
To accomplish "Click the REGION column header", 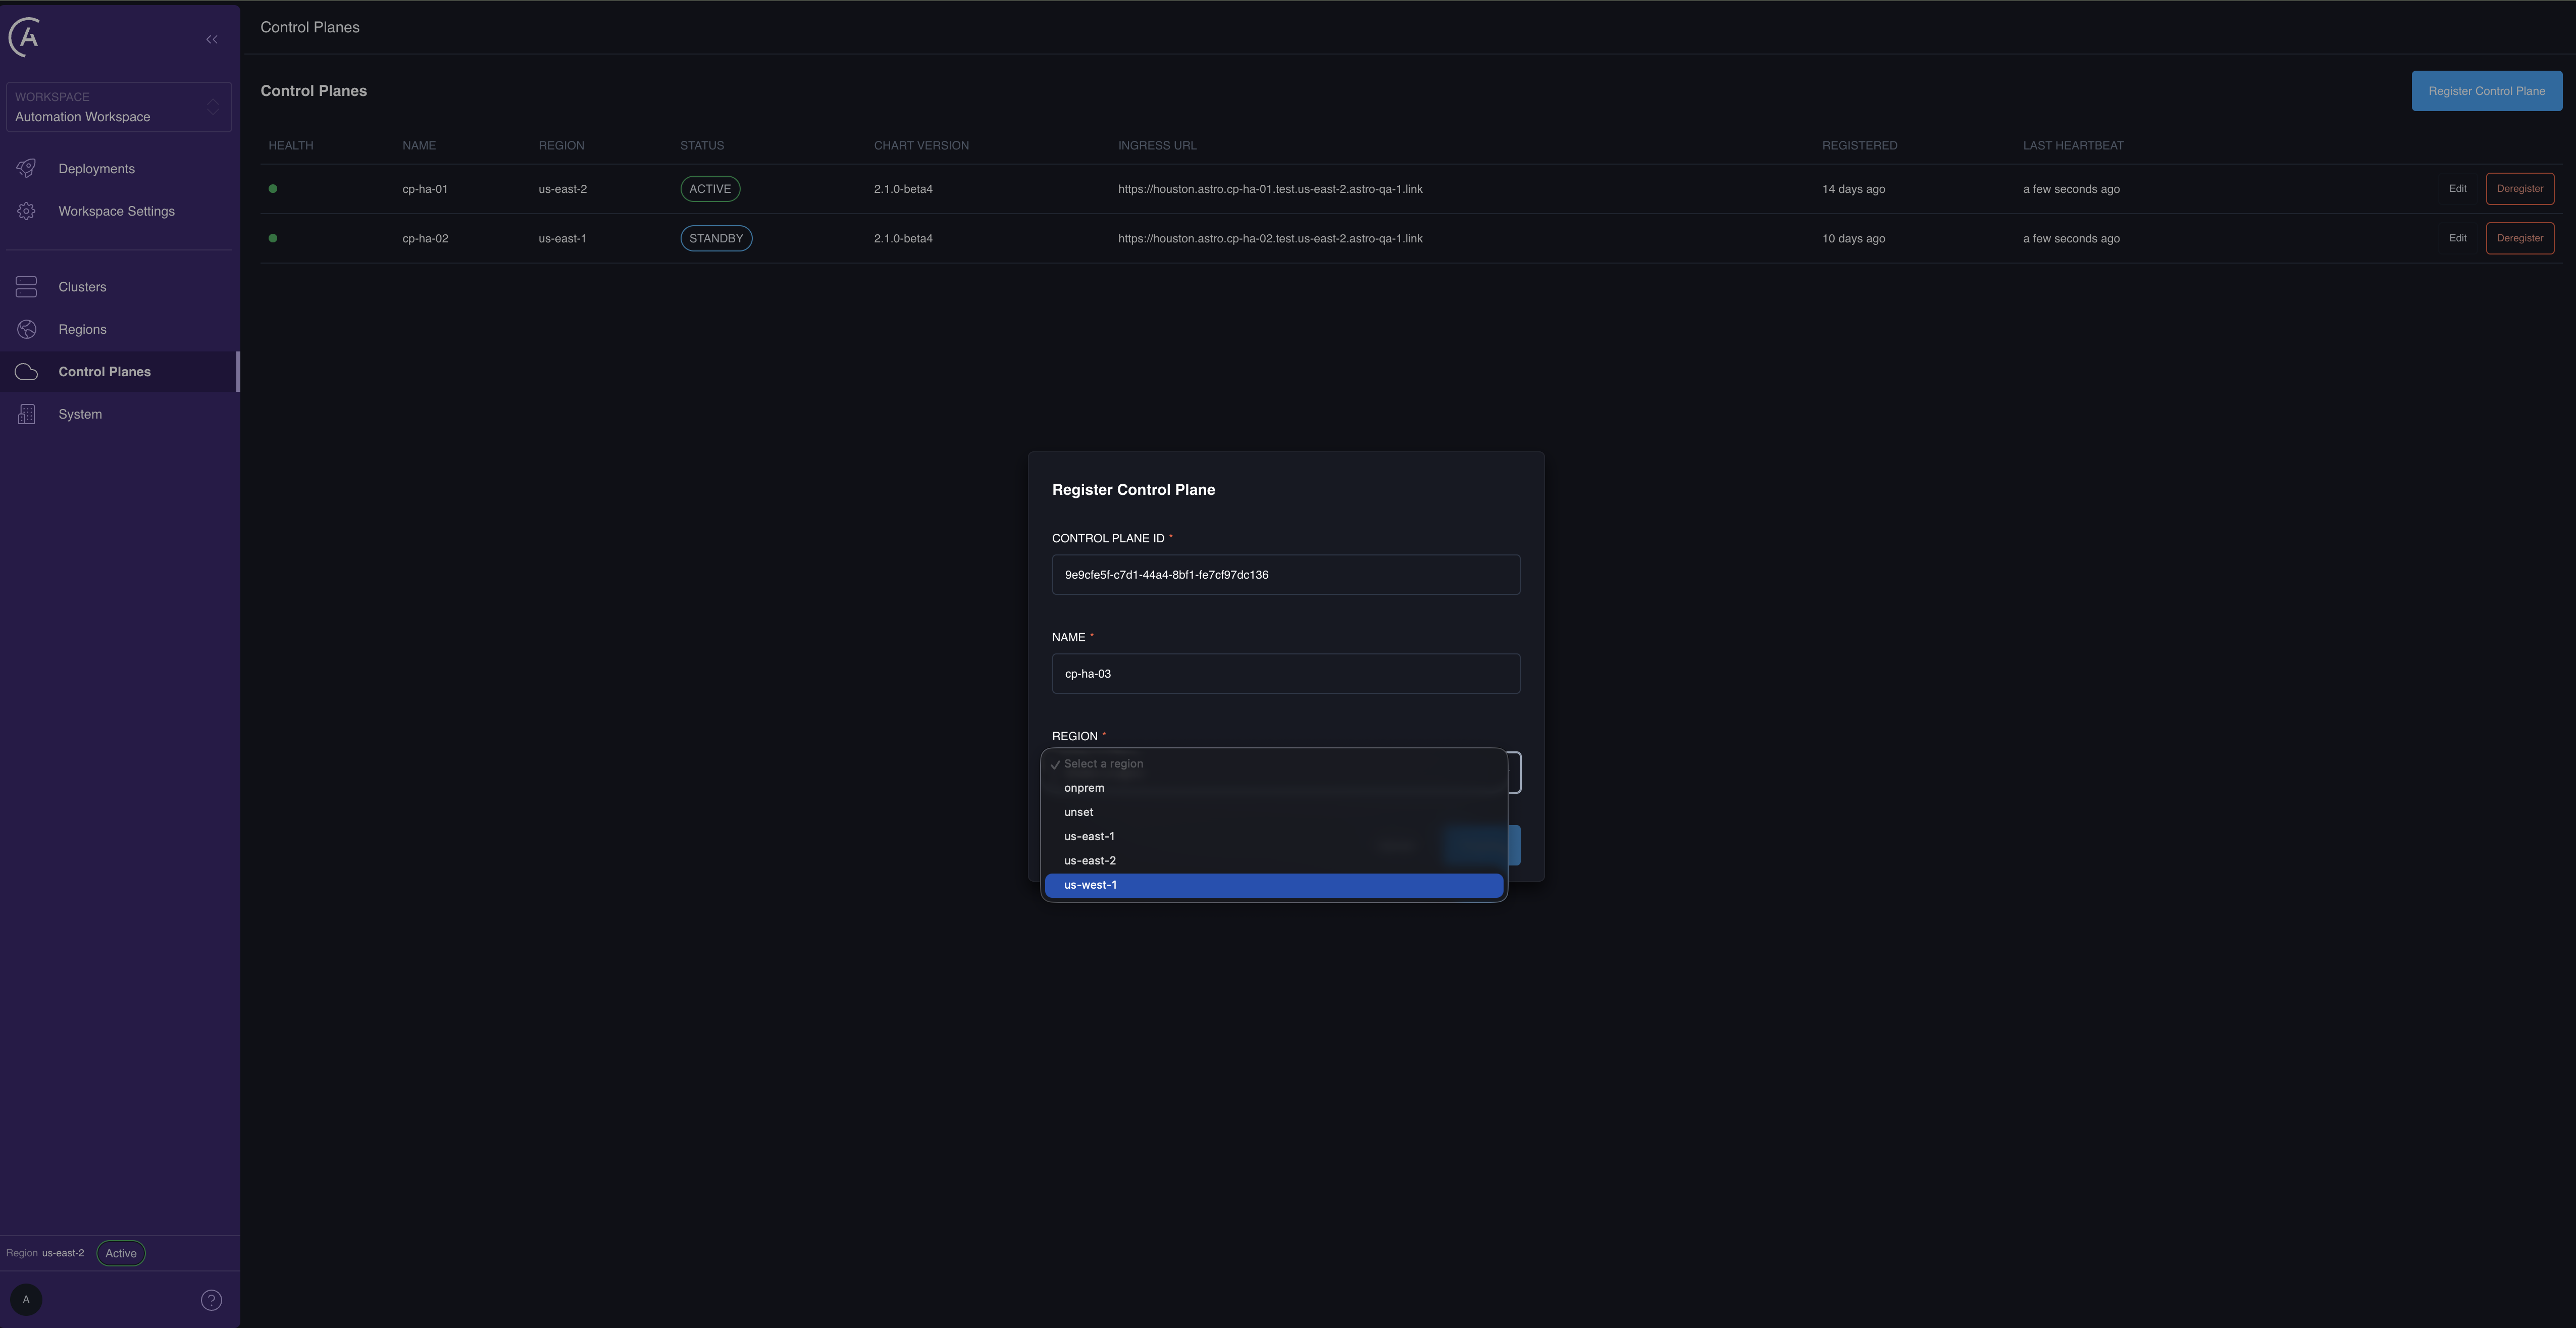I will [x=561, y=146].
